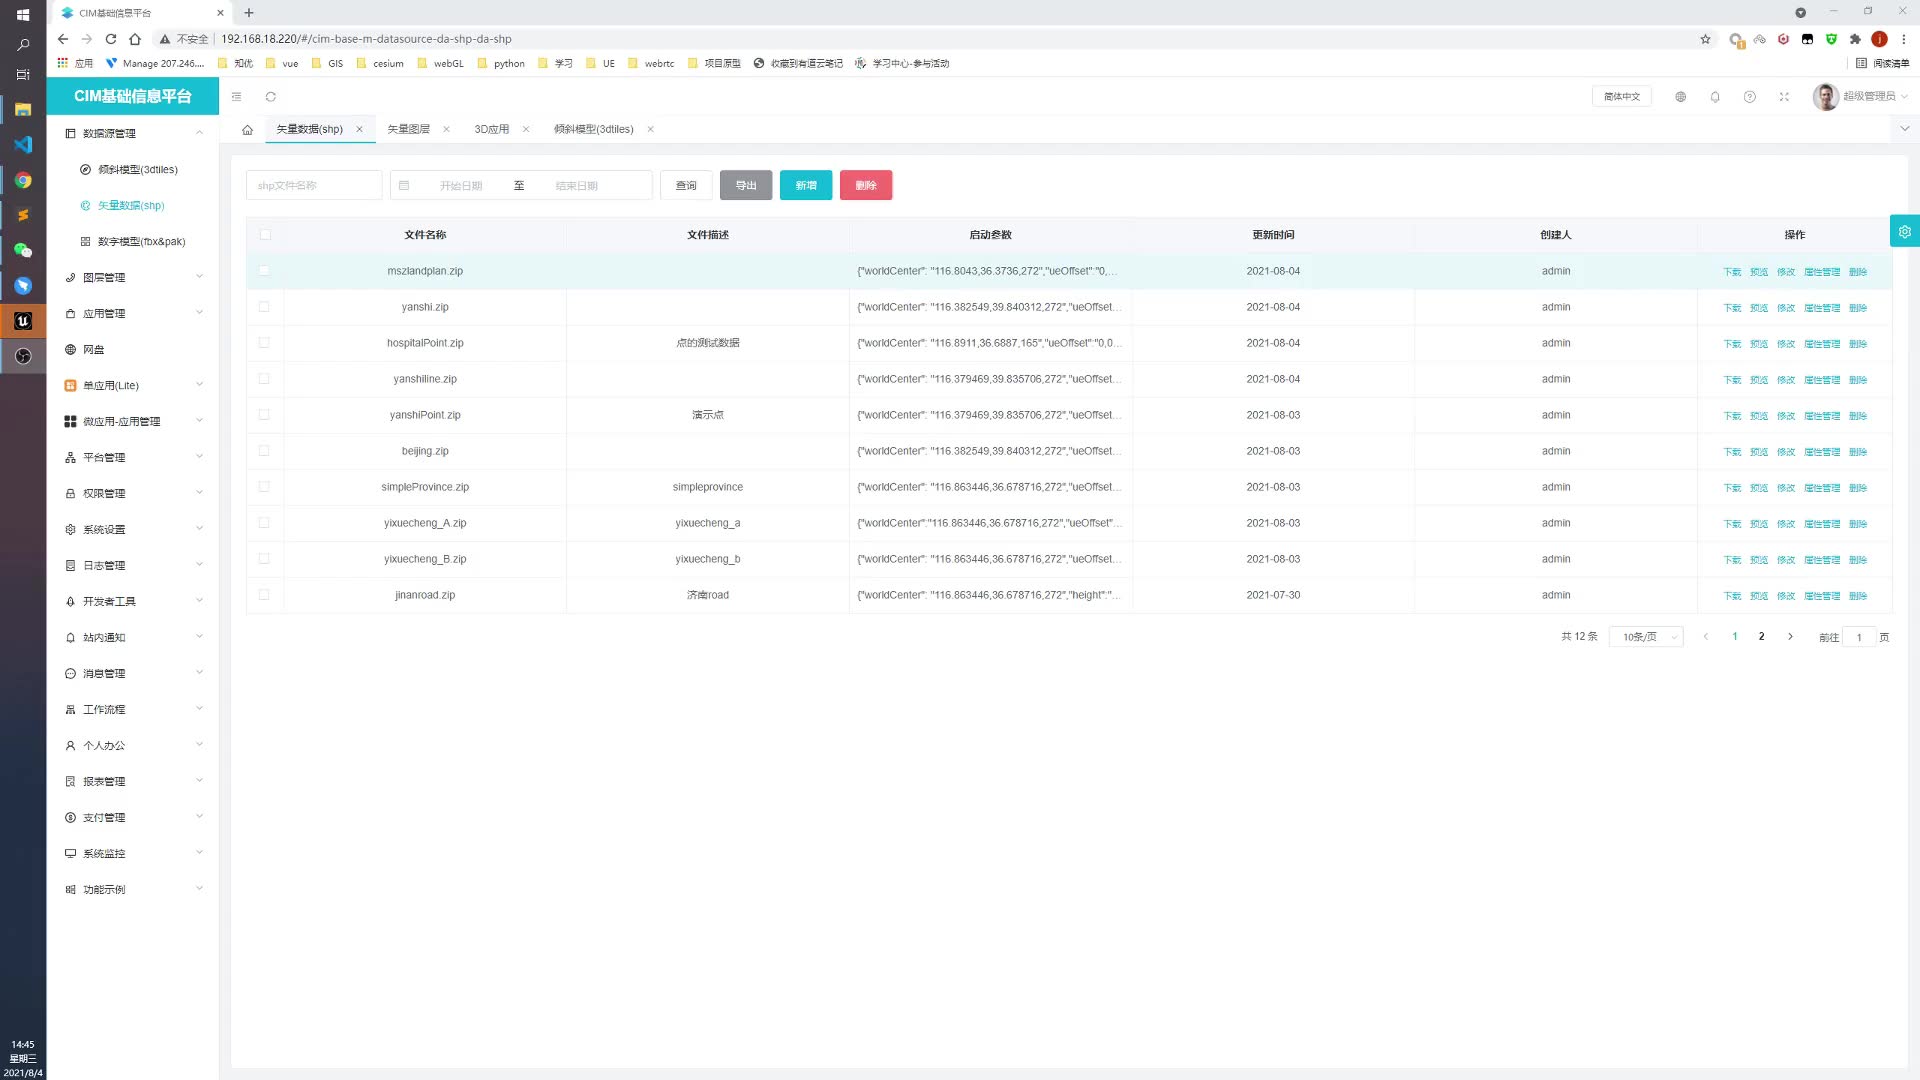Click the grey 导出 export button
This screenshot has height=1080, width=1920.
[746, 185]
